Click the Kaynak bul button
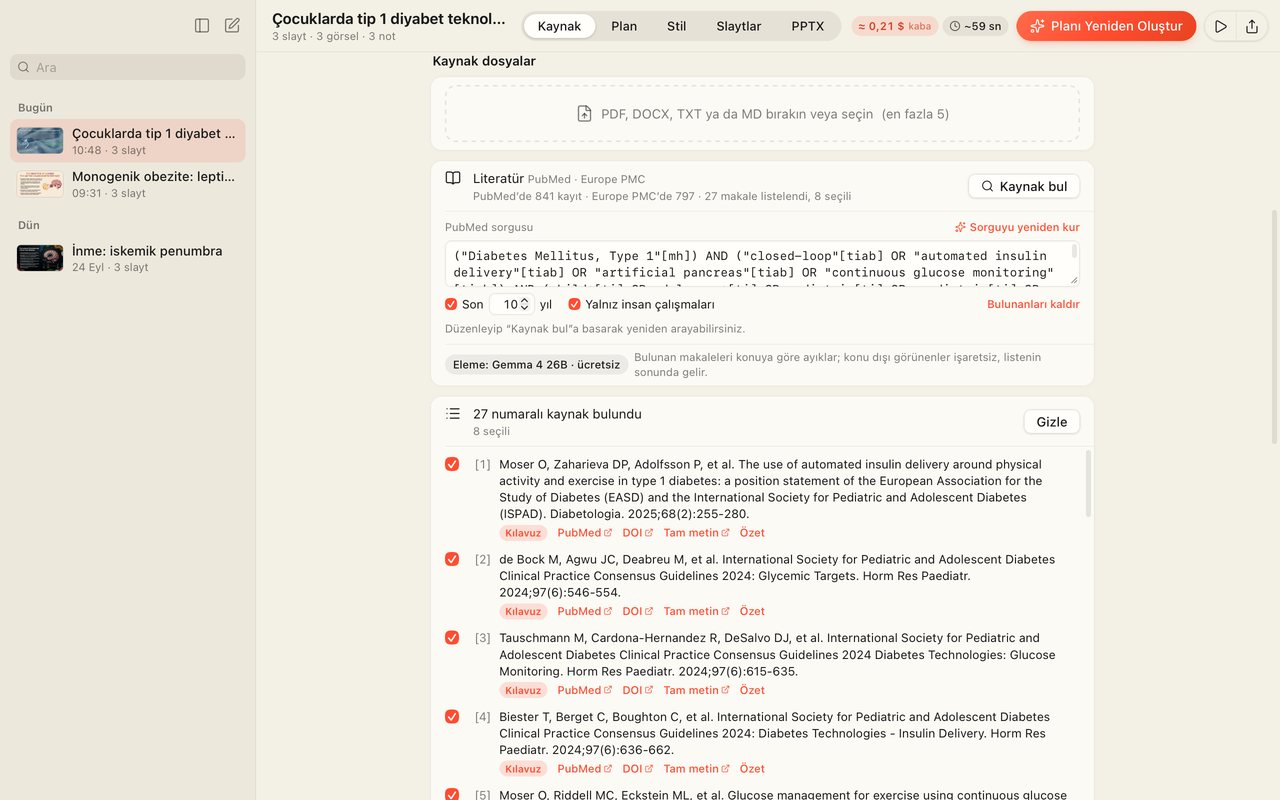 (1024, 186)
